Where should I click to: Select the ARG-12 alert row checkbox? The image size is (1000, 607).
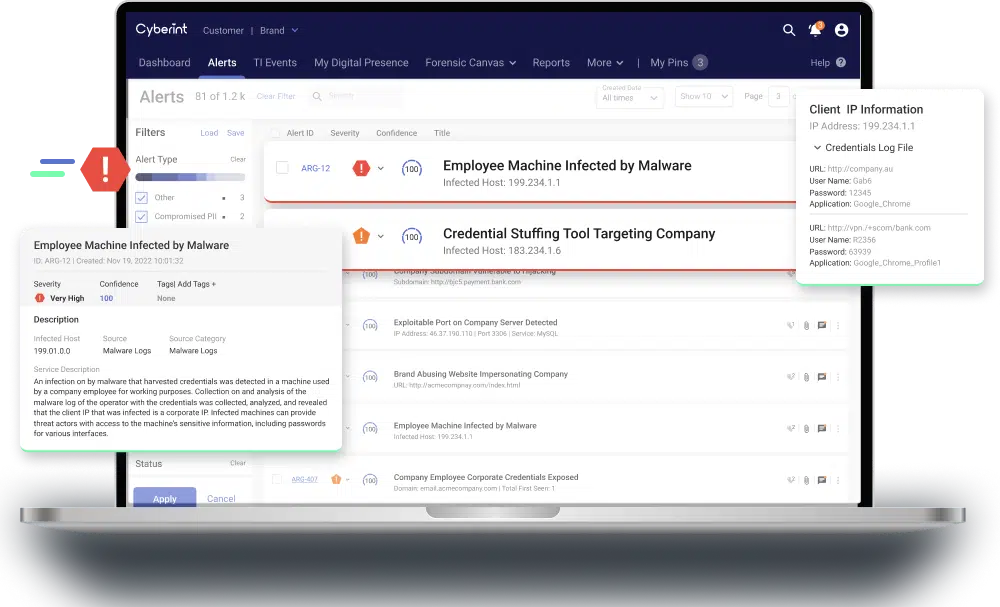click(282, 168)
